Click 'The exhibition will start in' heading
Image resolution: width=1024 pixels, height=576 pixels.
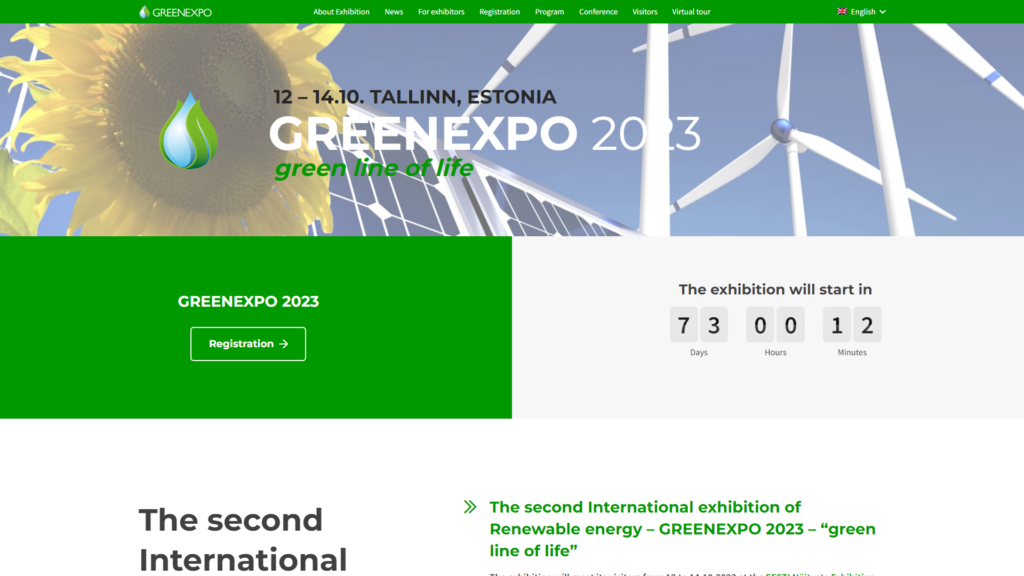click(775, 289)
